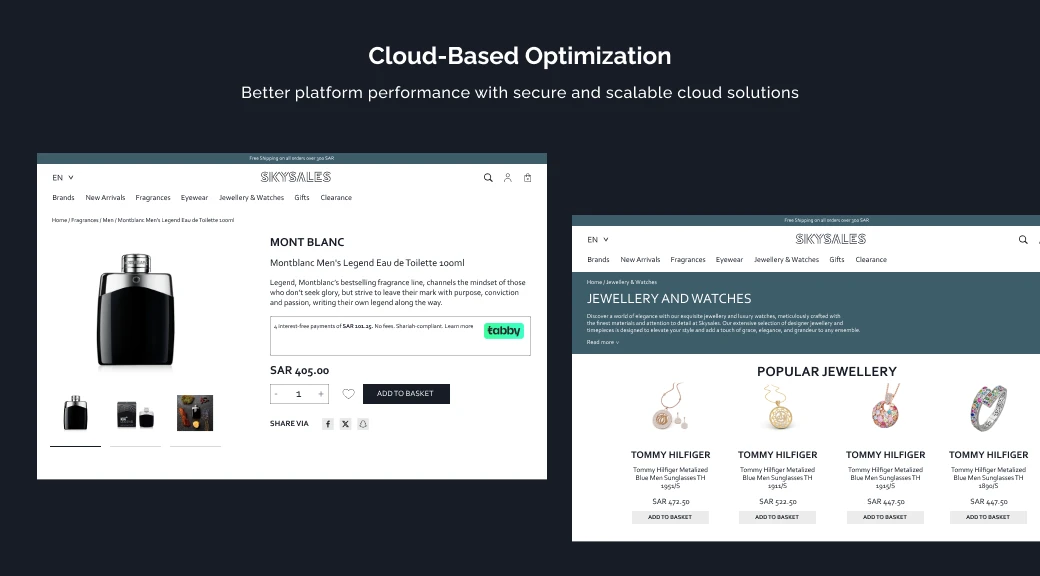This screenshot has width=1040, height=576.
Task: Open the EN dropdown on the Jewellery page
Action: (596, 239)
